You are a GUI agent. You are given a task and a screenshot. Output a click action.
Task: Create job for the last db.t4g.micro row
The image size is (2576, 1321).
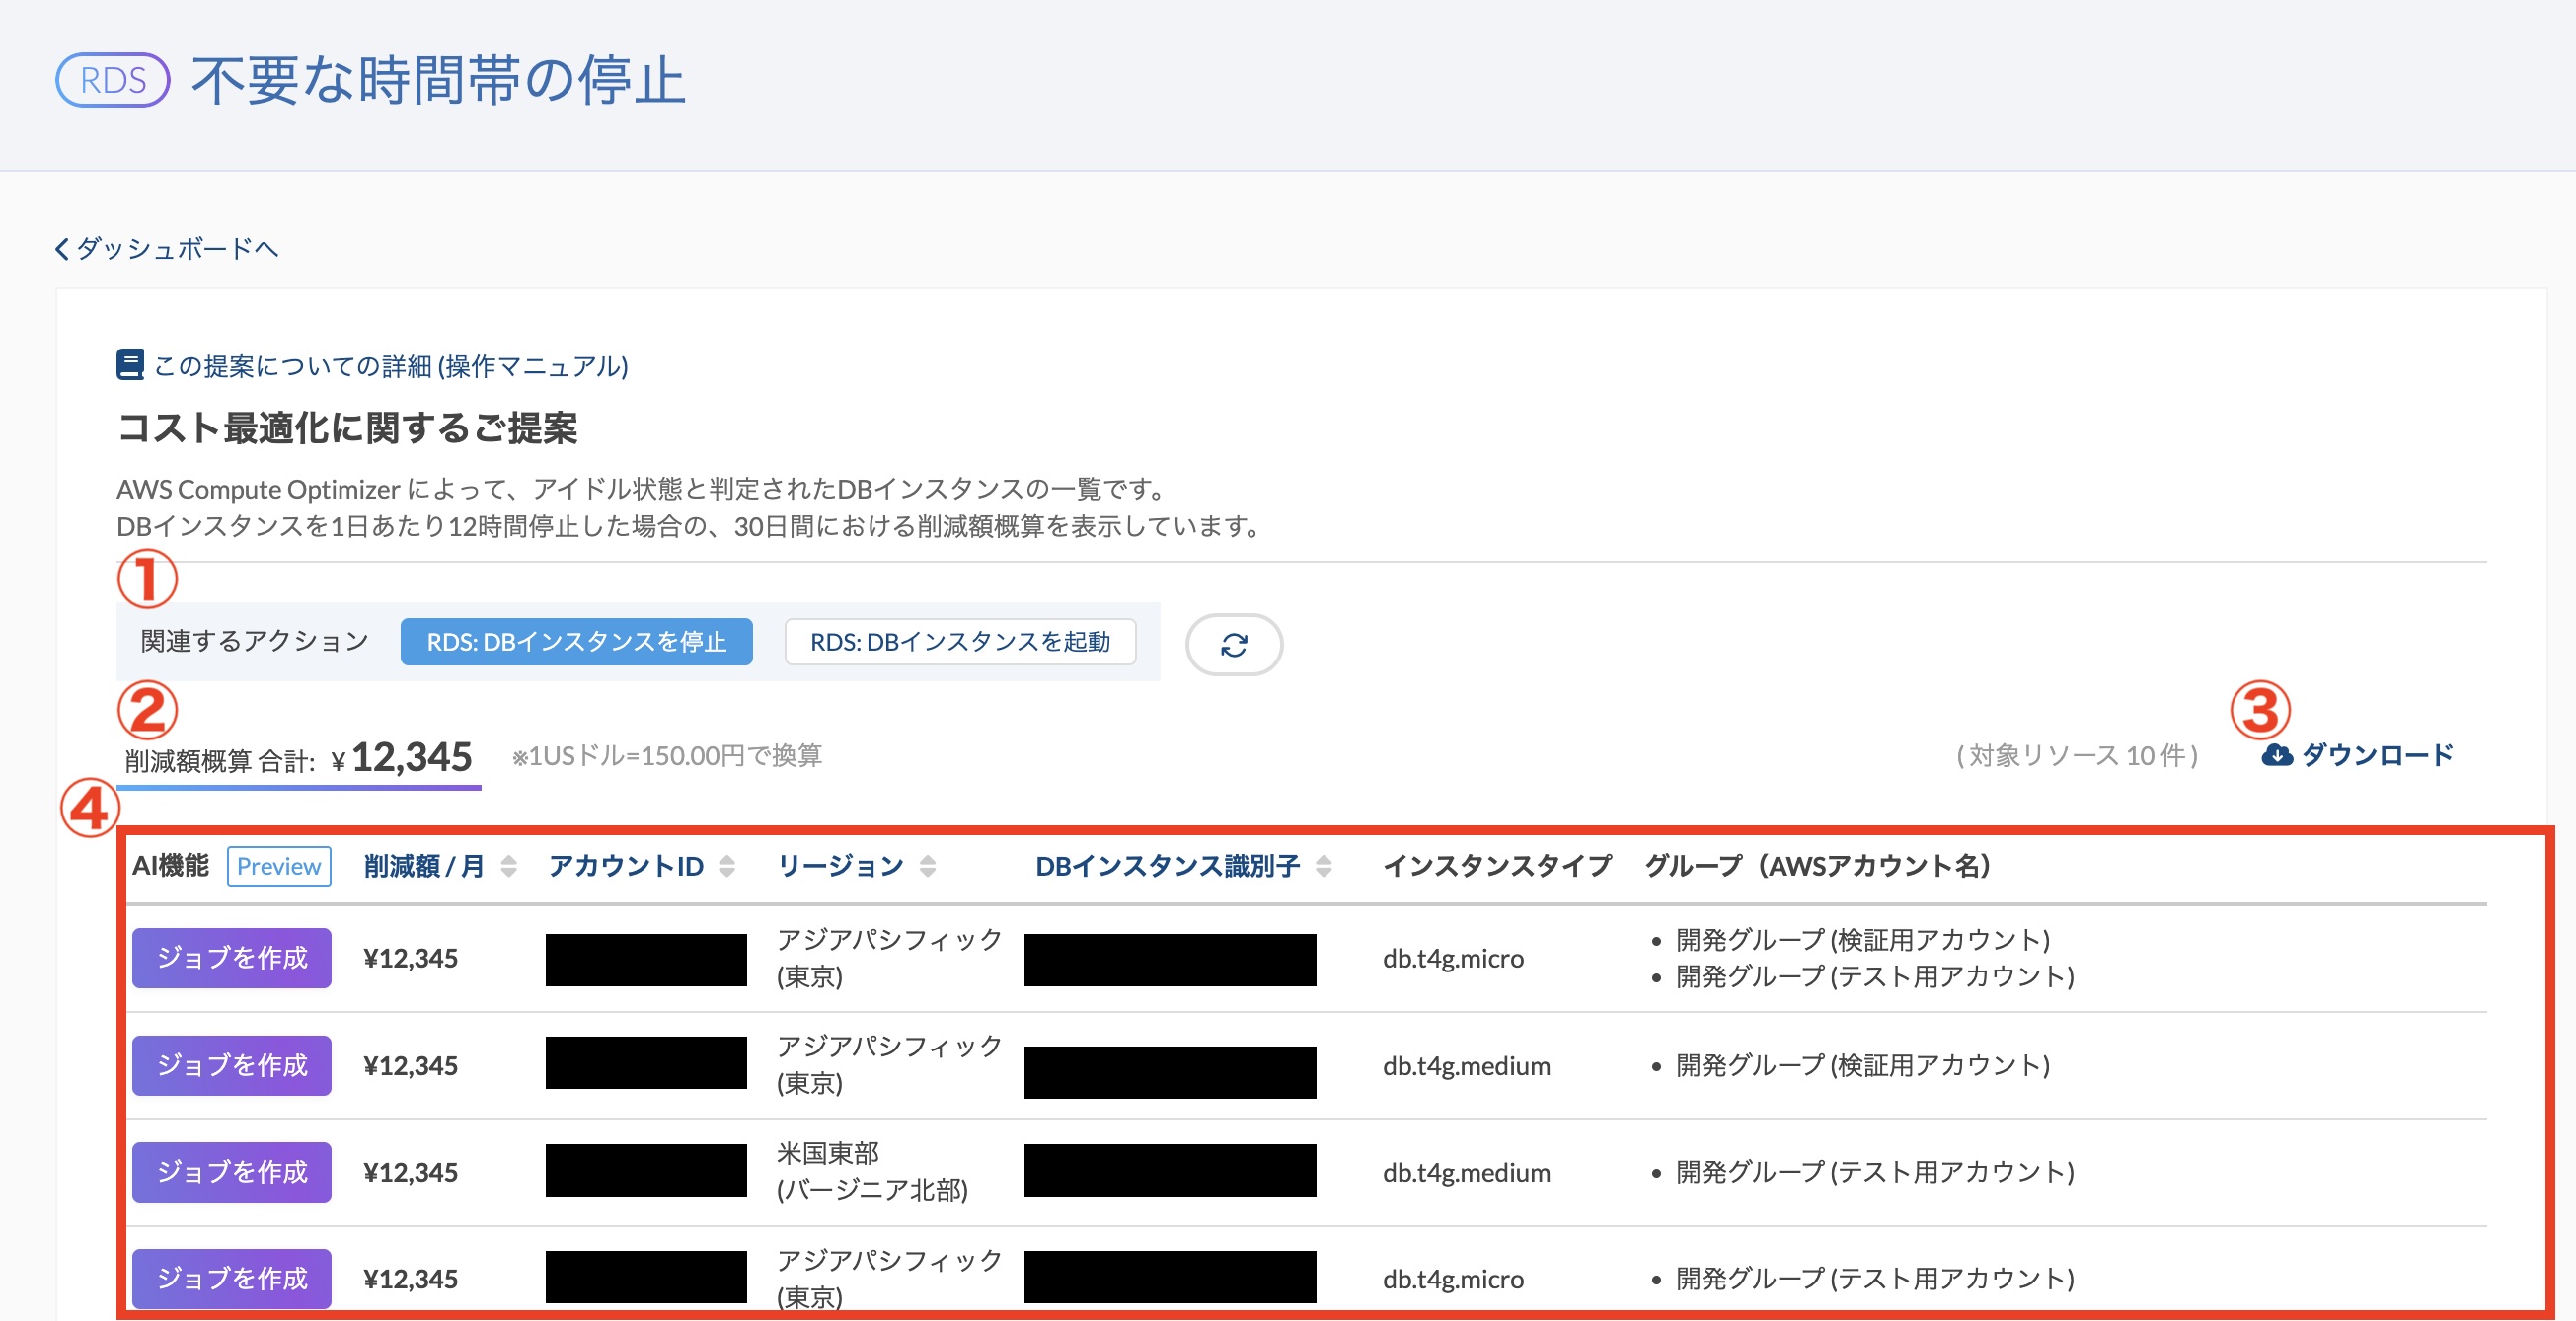(x=232, y=1279)
